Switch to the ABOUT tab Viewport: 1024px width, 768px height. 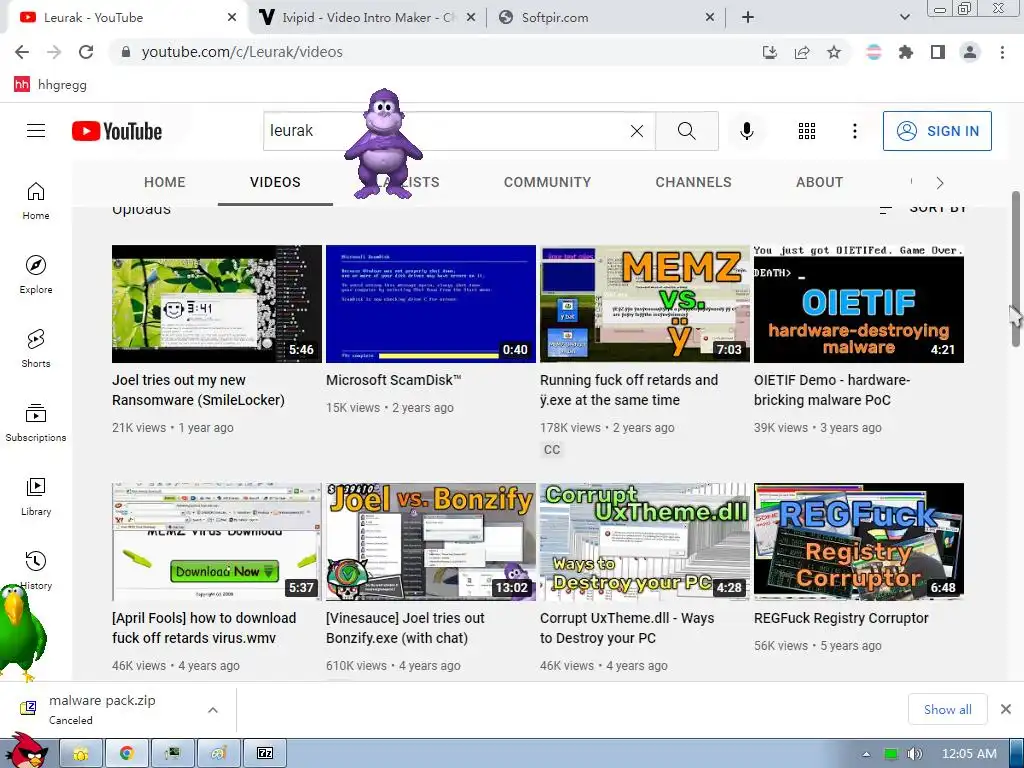point(819,182)
